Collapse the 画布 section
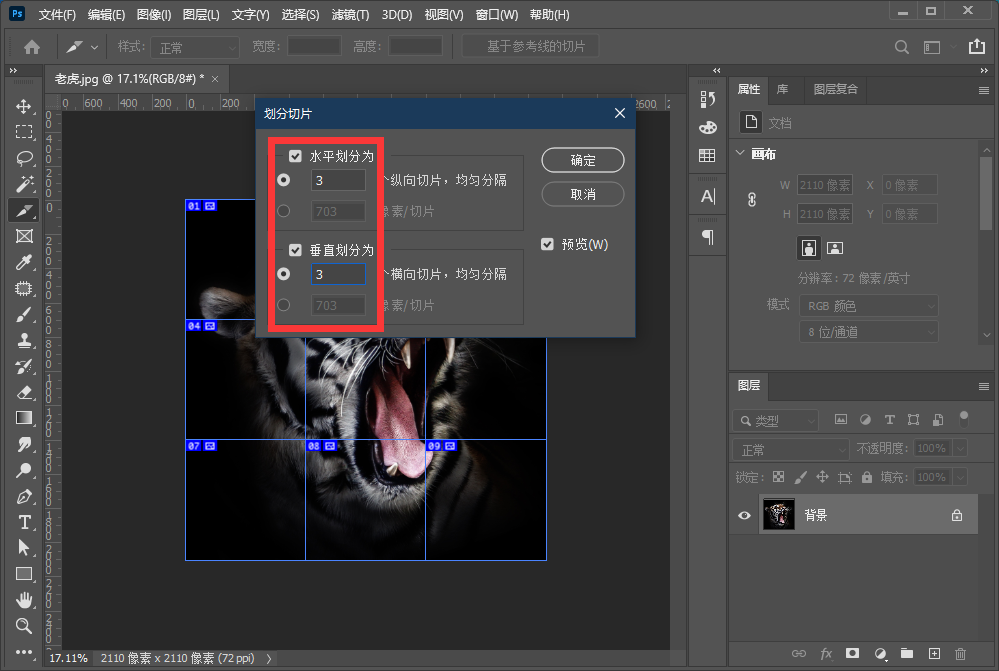The height and width of the screenshot is (671, 999). [x=740, y=154]
